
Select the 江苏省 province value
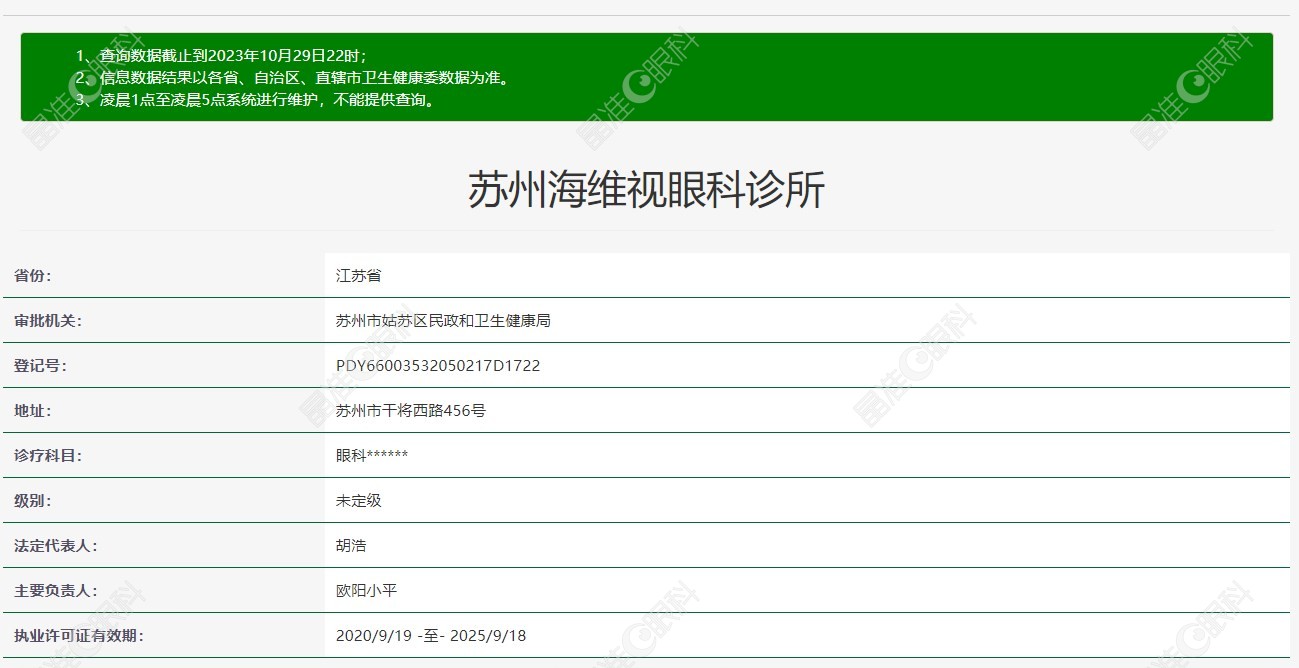pos(358,275)
